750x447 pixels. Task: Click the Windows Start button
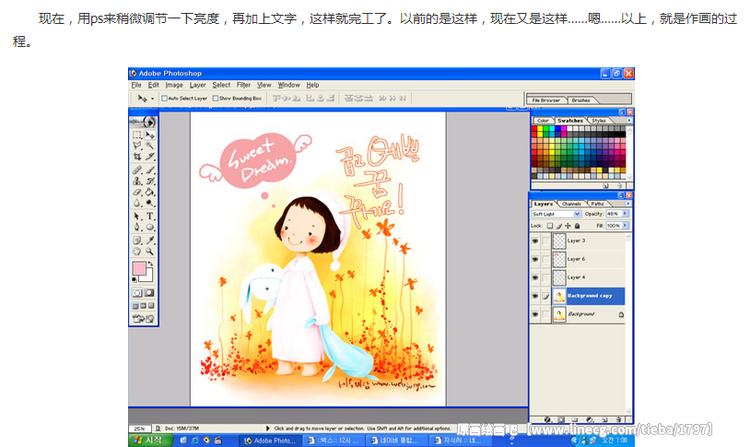[x=150, y=440]
